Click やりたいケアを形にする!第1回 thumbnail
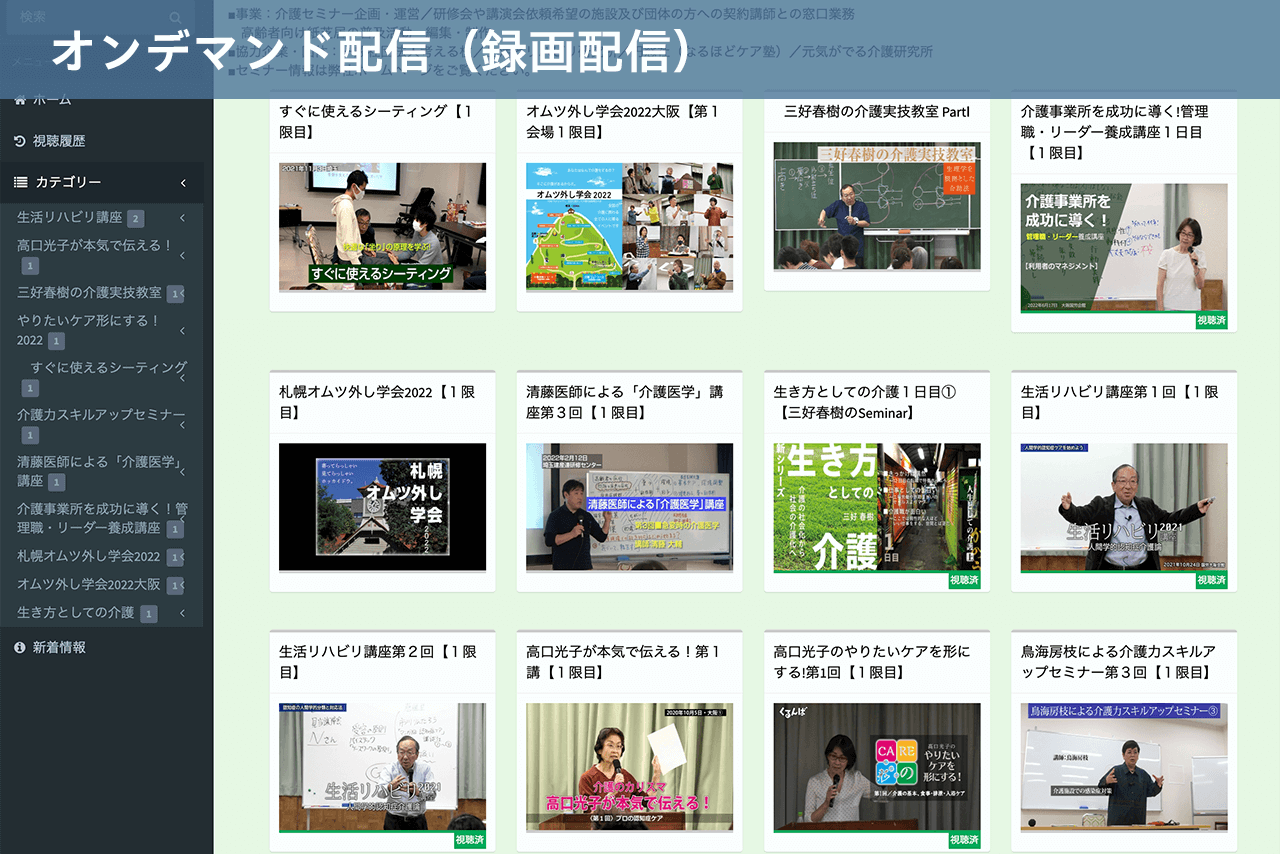 [x=877, y=767]
